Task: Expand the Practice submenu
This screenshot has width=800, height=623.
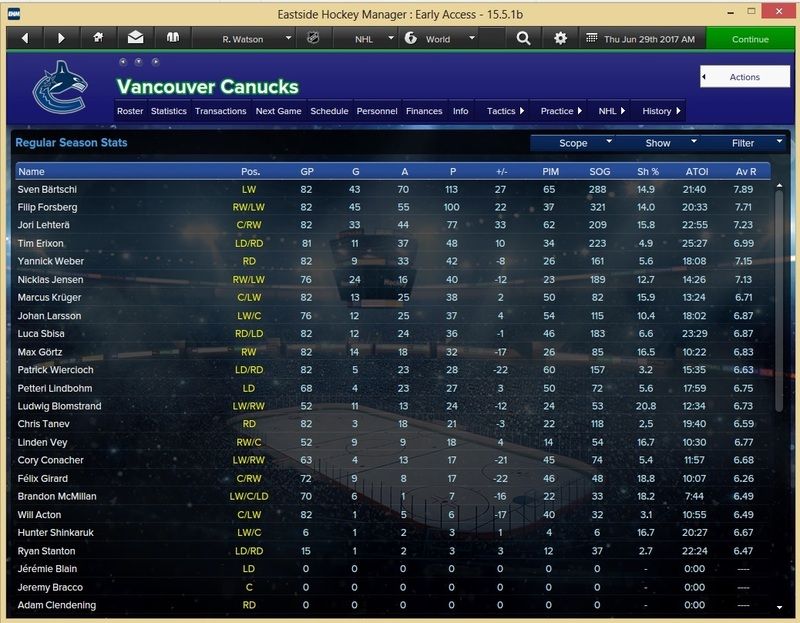Action: (x=561, y=111)
